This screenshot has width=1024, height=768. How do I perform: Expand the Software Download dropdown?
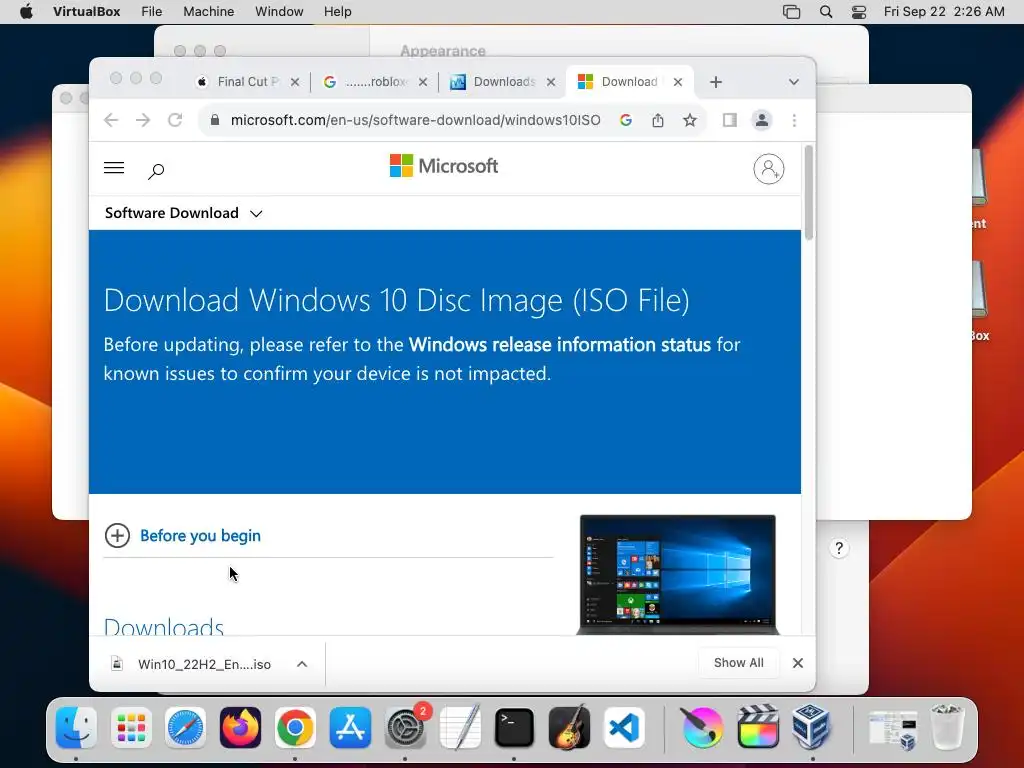click(x=184, y=213)
